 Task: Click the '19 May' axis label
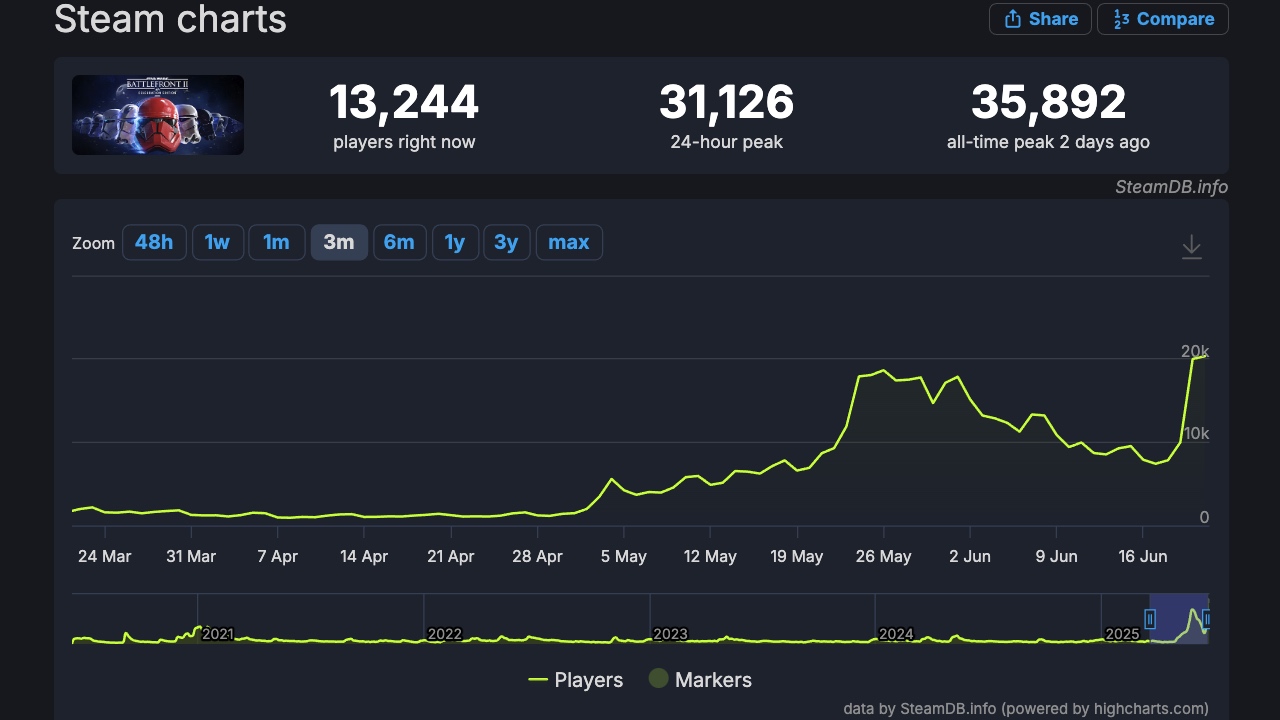tap(797, 557)
